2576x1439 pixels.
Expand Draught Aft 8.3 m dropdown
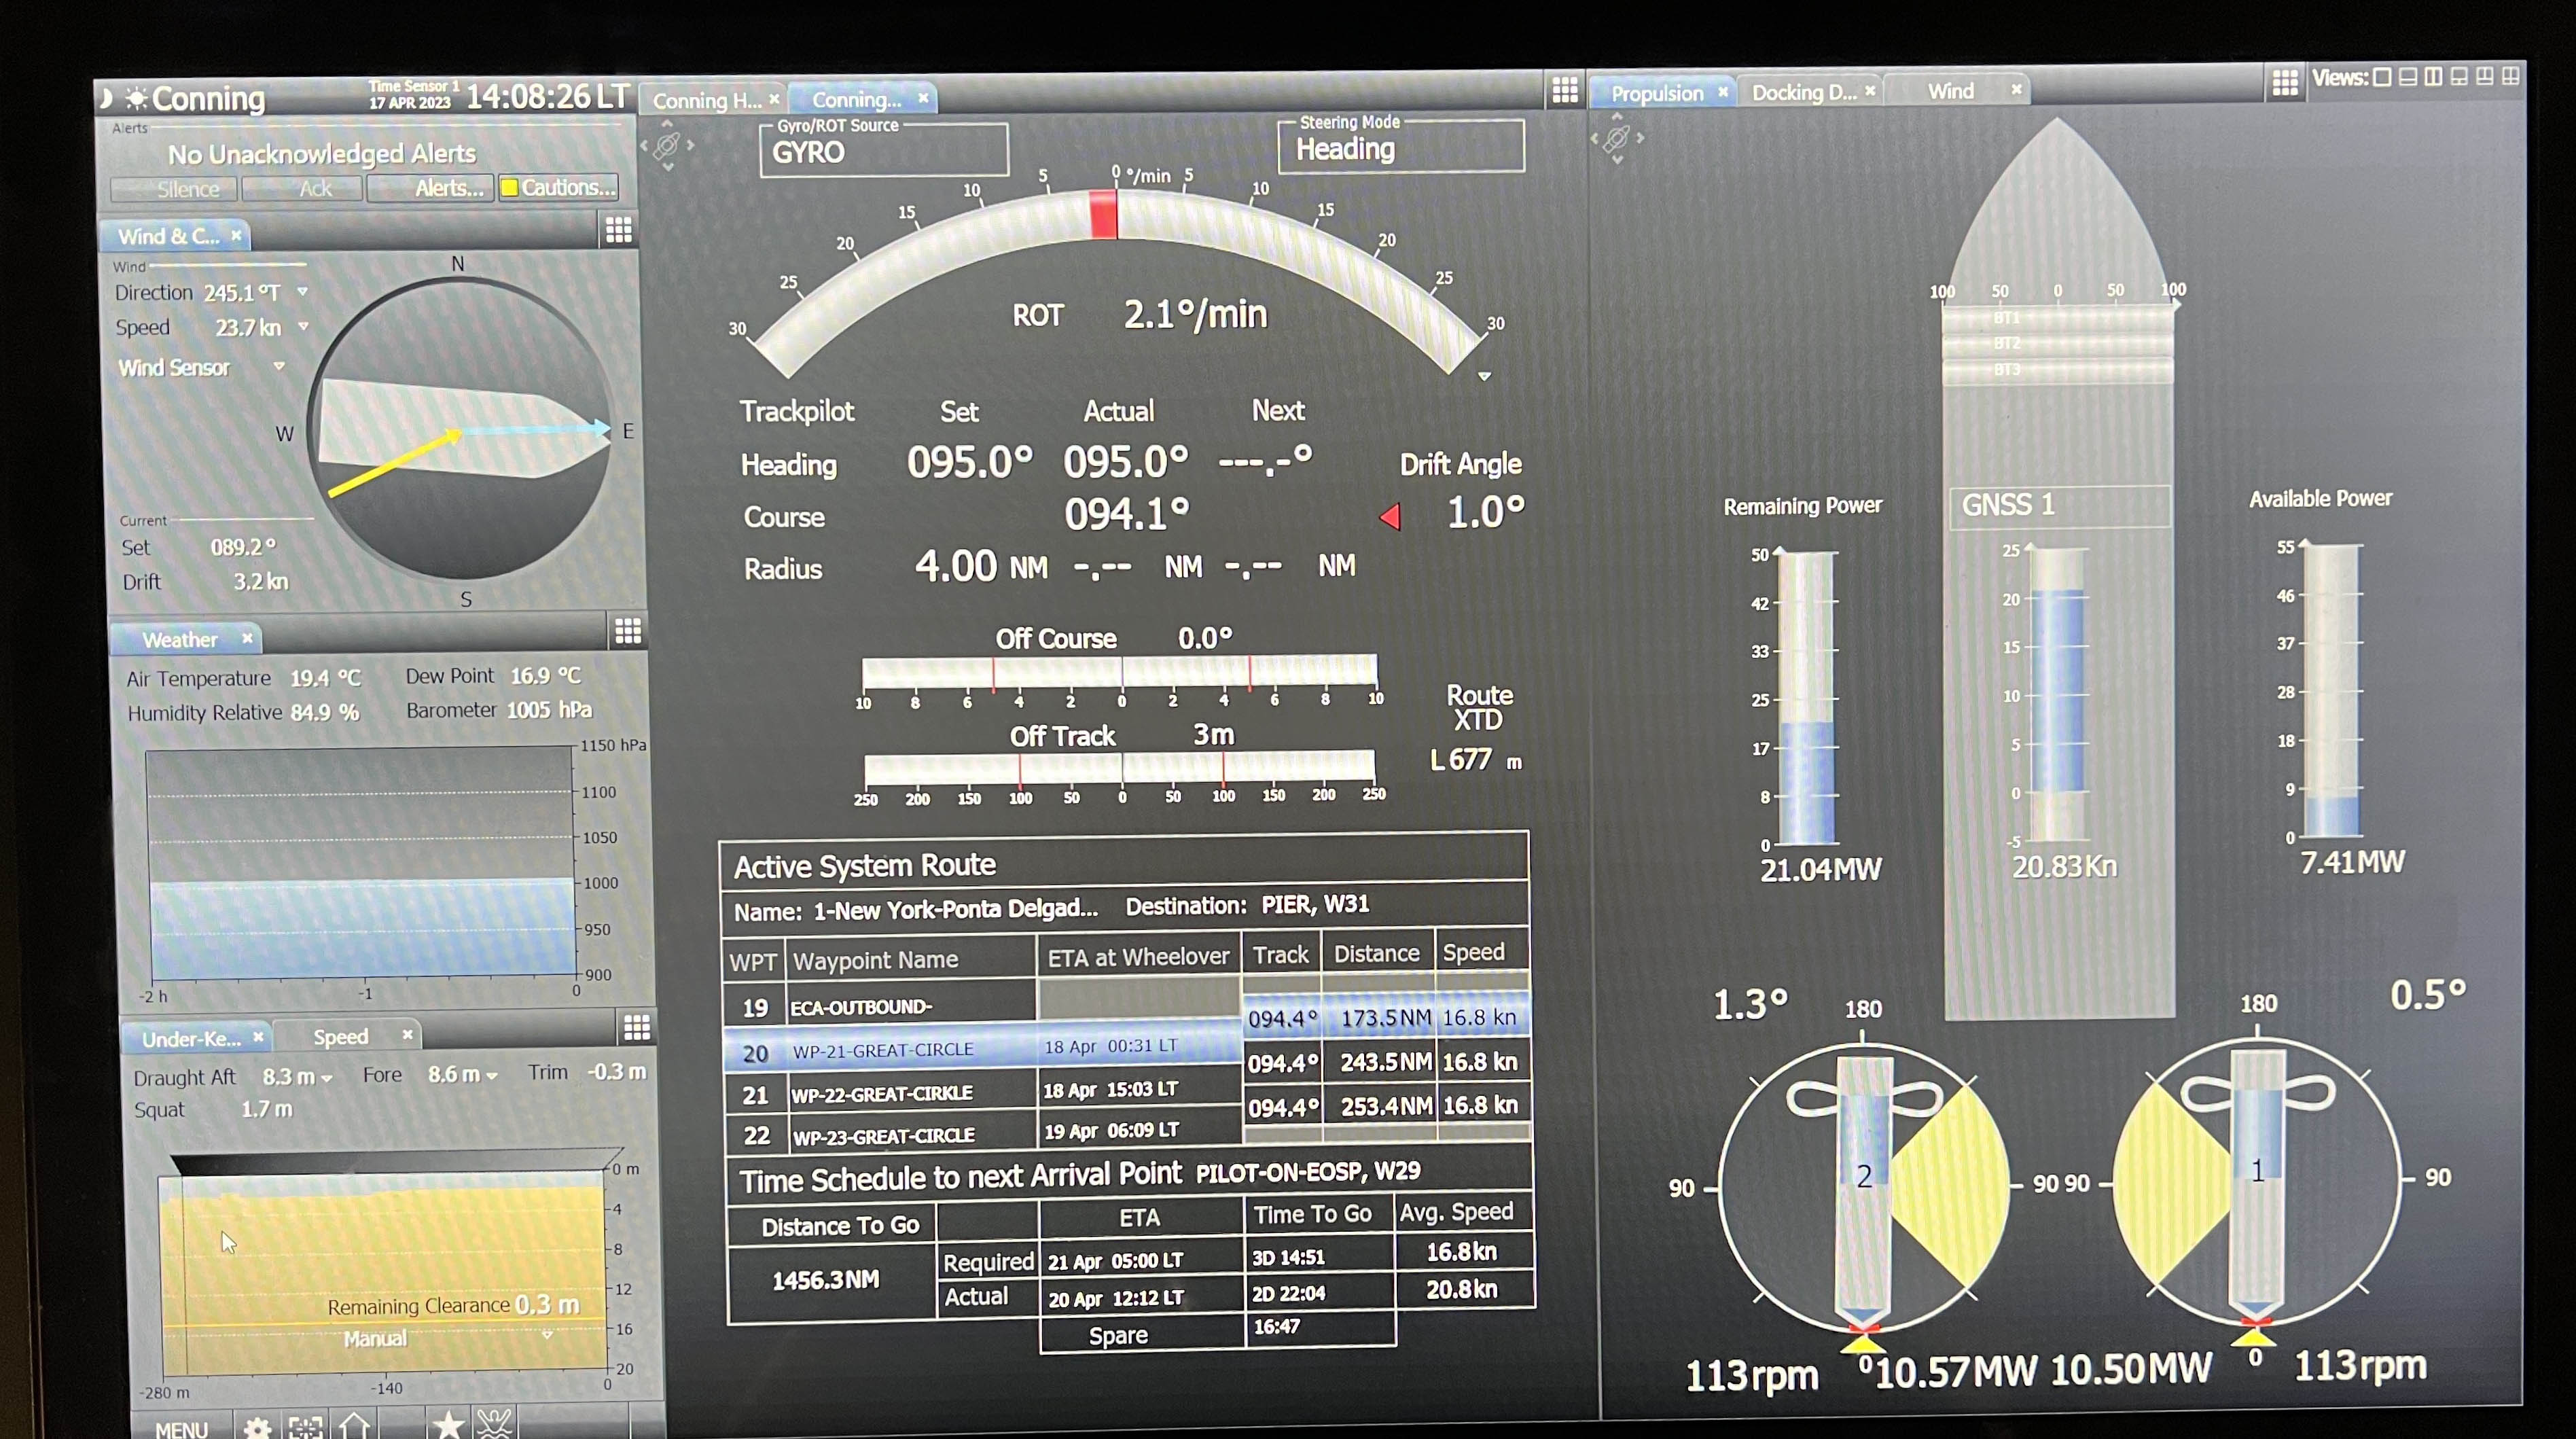pos(326,1078)
